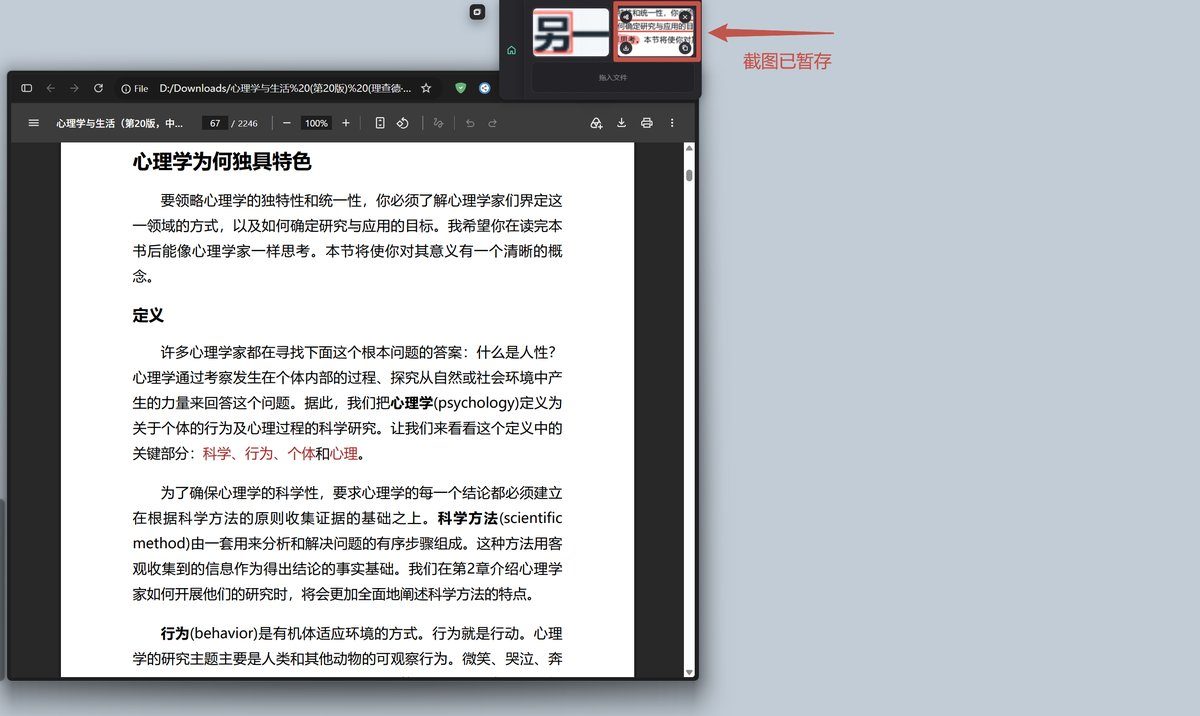Click the page number field showing 67
The height and width of the screenshot is (716, 1200).
tap(214, 123)
